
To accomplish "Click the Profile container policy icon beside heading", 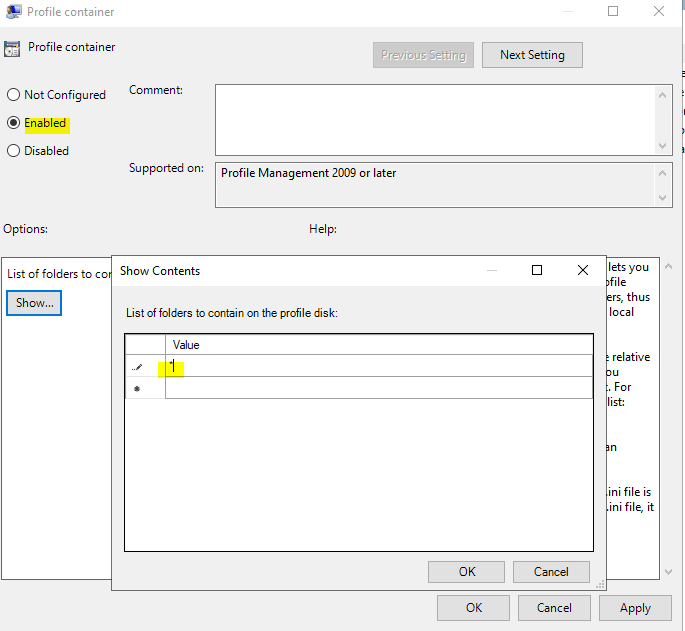I will click(x=13, y=48).
